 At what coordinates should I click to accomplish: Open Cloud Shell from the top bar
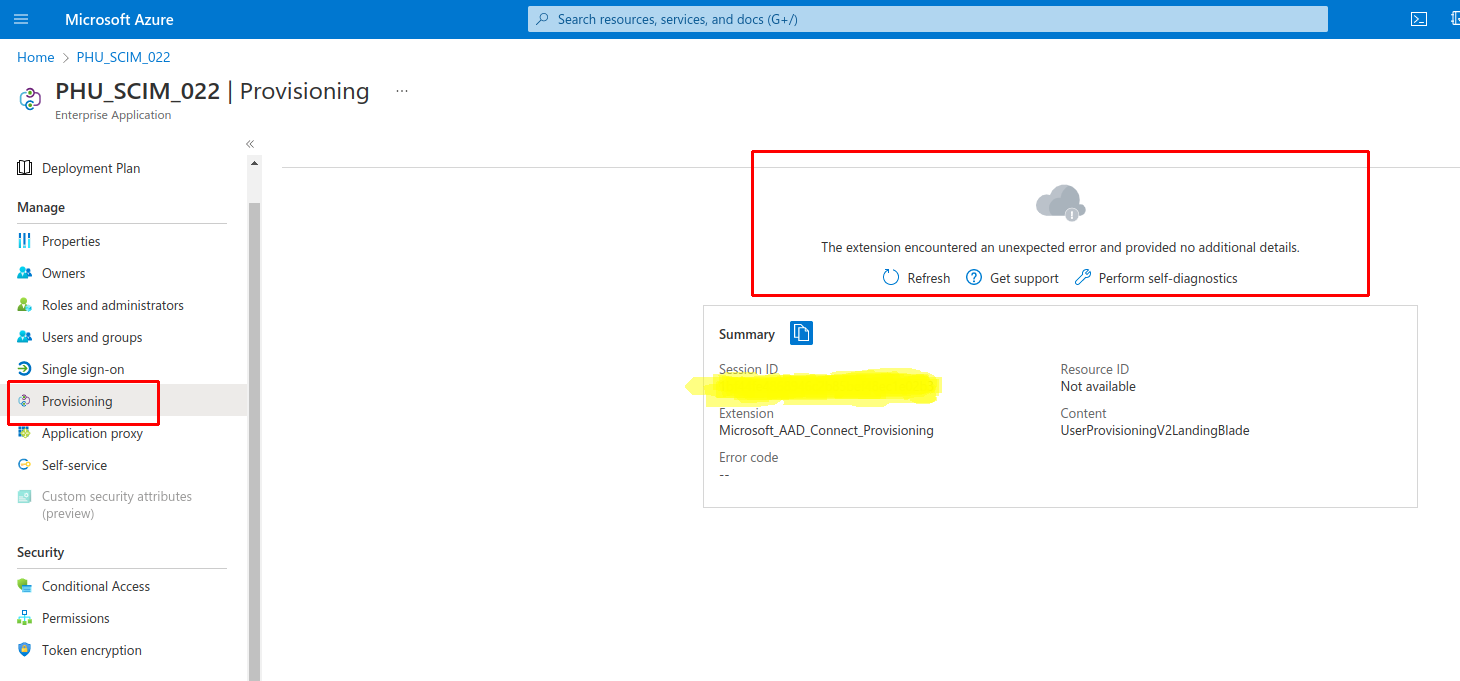pyautogui.click(x=1419, y=18)
